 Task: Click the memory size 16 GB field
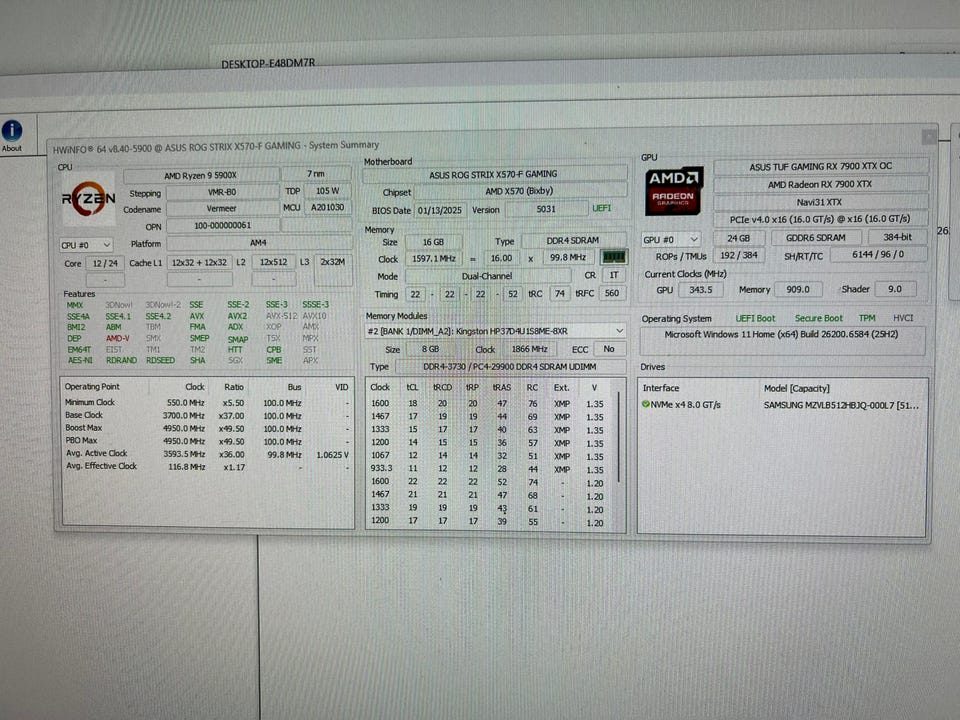[x=433, y=242]
